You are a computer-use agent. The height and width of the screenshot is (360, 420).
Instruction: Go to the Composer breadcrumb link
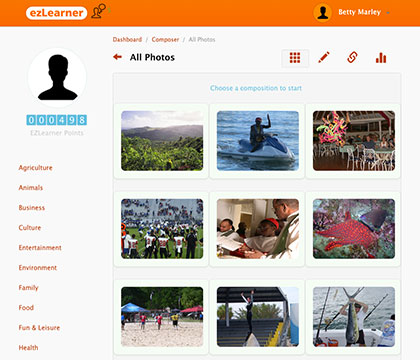point(165,39)
